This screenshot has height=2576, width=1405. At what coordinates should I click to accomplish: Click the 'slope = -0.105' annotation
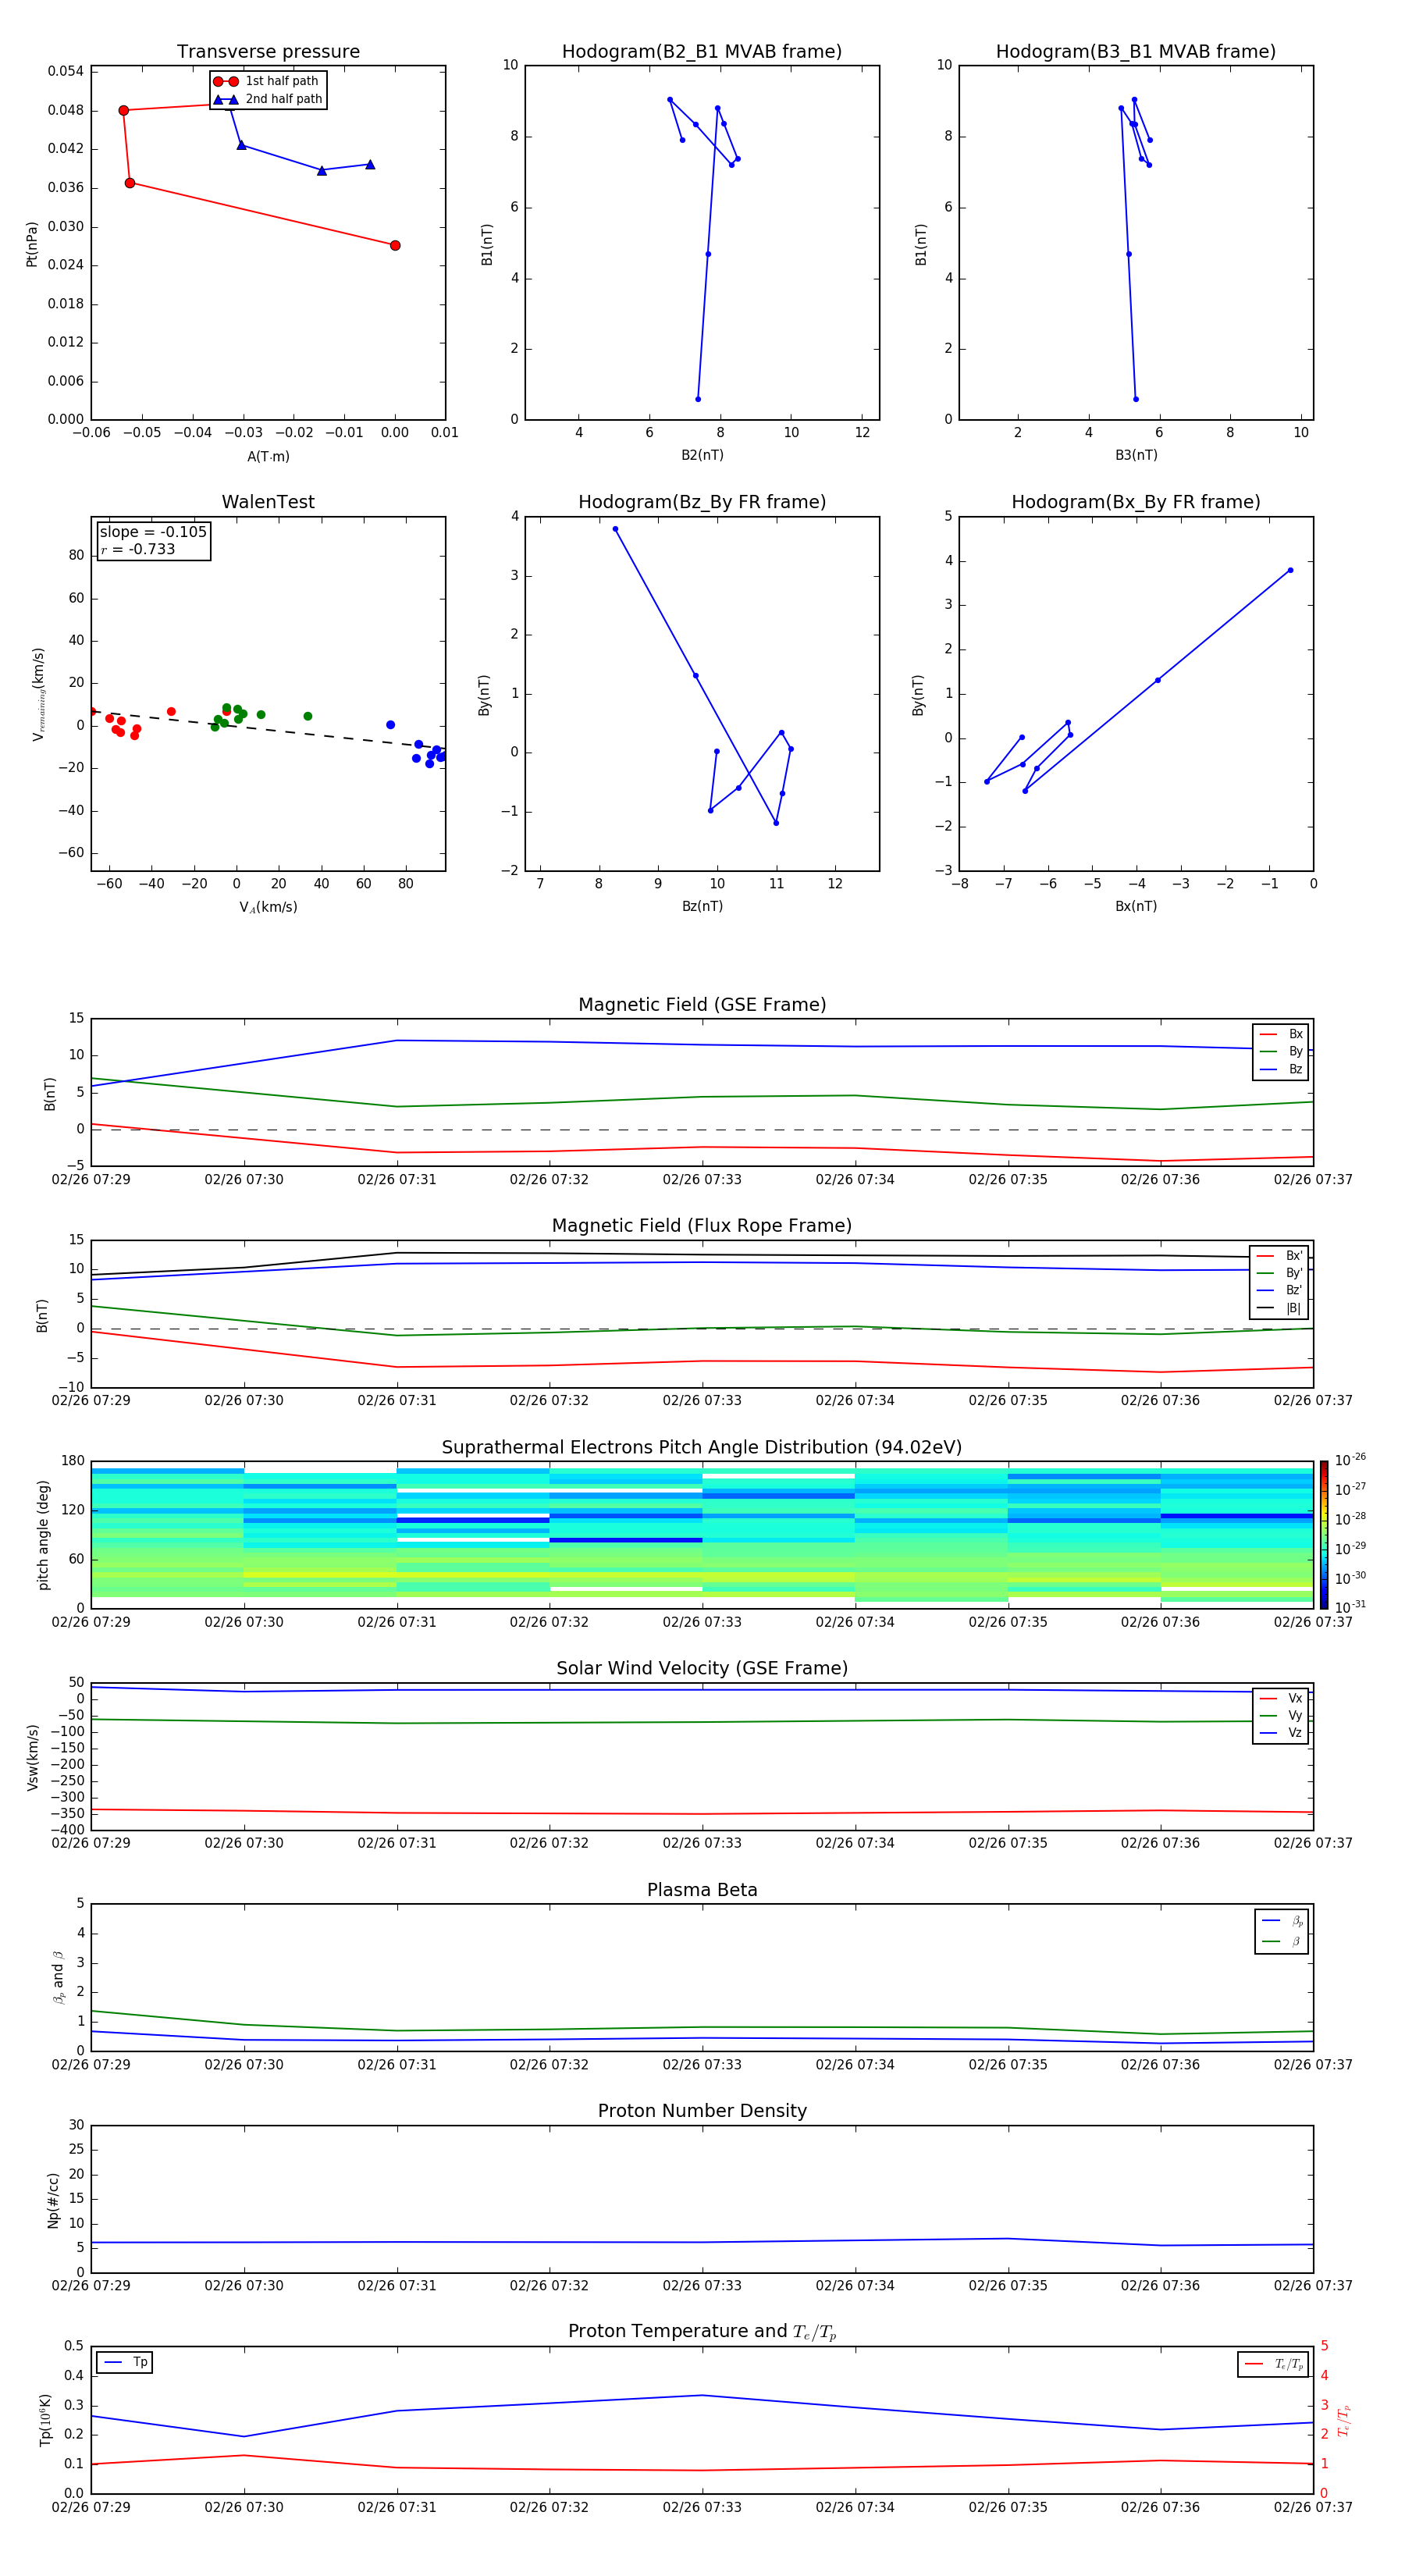click(153, 532)
